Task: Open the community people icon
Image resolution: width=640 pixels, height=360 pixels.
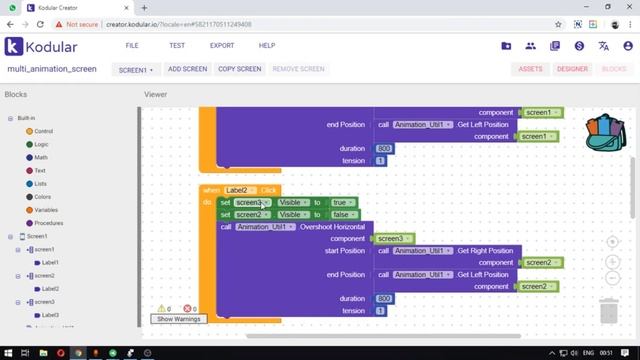Action: point(531,46)
